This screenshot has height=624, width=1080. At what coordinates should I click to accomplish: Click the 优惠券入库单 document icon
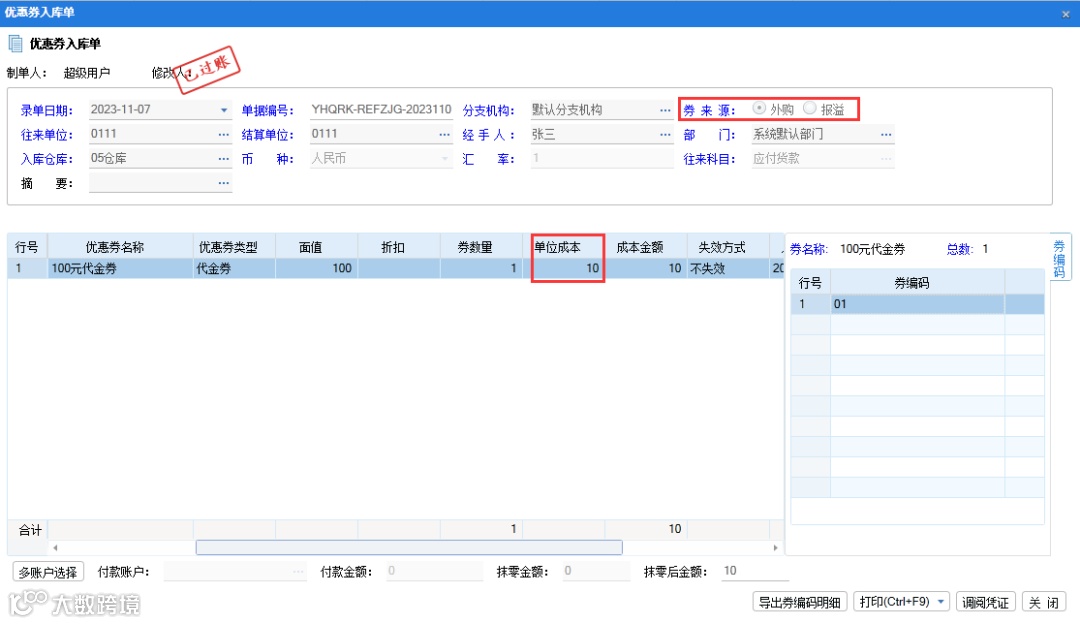click(15, 44)
